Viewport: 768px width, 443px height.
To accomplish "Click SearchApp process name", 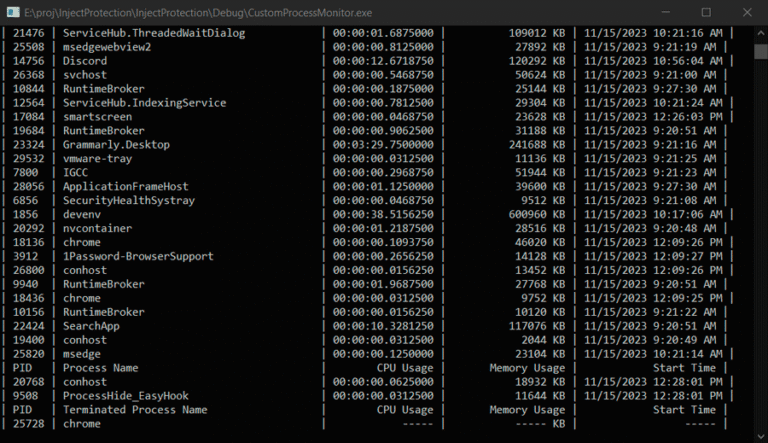I will (91, 326).
